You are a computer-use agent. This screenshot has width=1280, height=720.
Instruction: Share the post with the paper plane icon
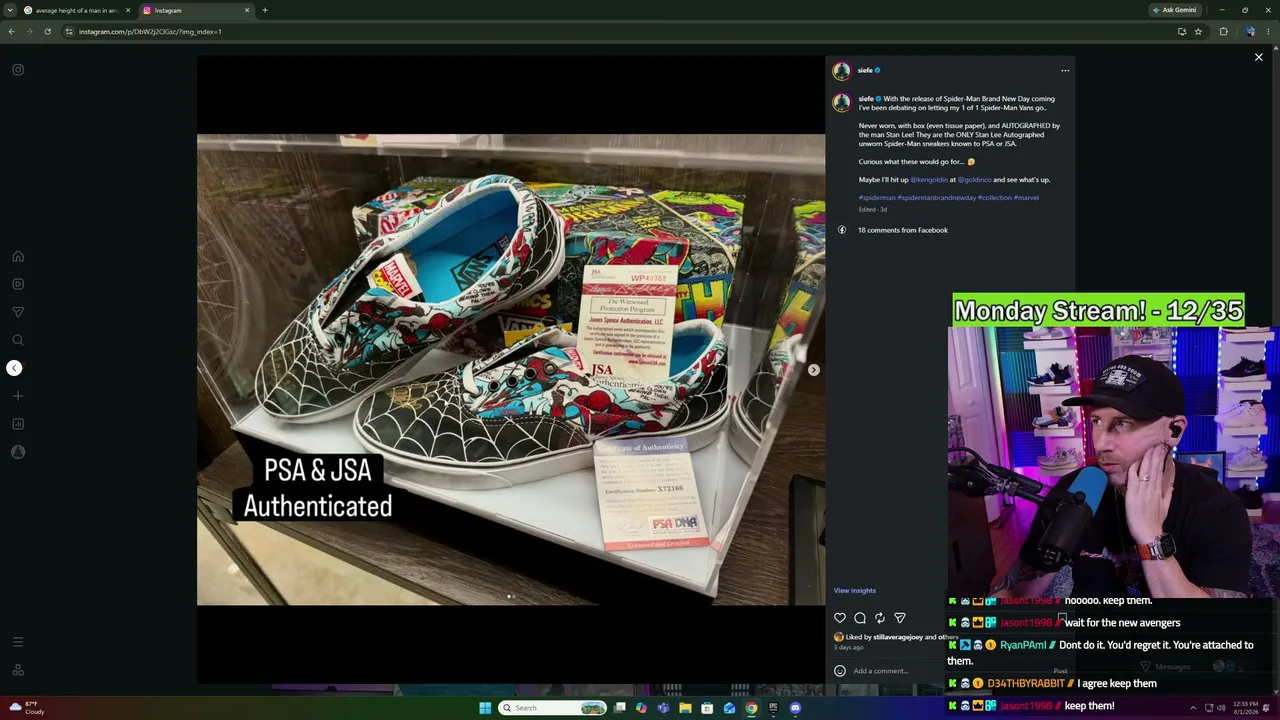[900, 618]
